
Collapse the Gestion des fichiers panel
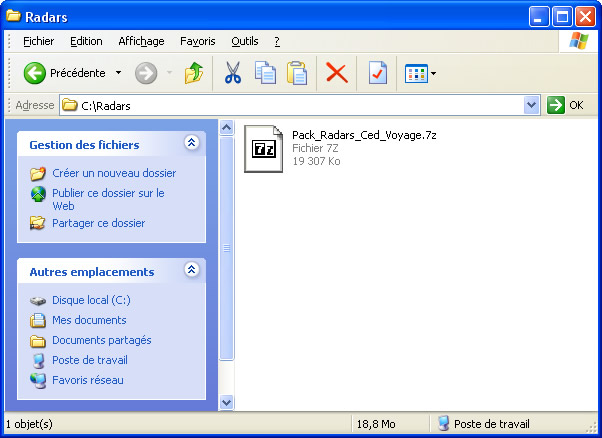tap(192, 142)
